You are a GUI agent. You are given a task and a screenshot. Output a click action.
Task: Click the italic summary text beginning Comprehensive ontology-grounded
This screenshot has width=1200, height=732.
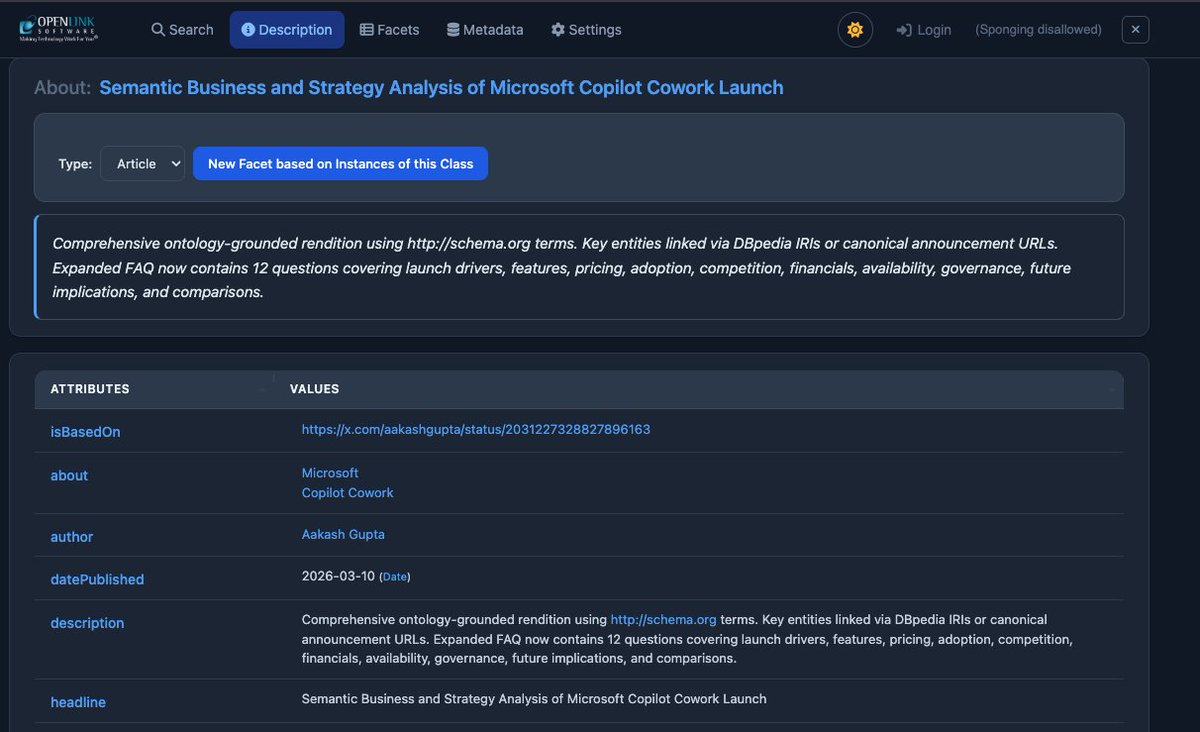point(562,268)
